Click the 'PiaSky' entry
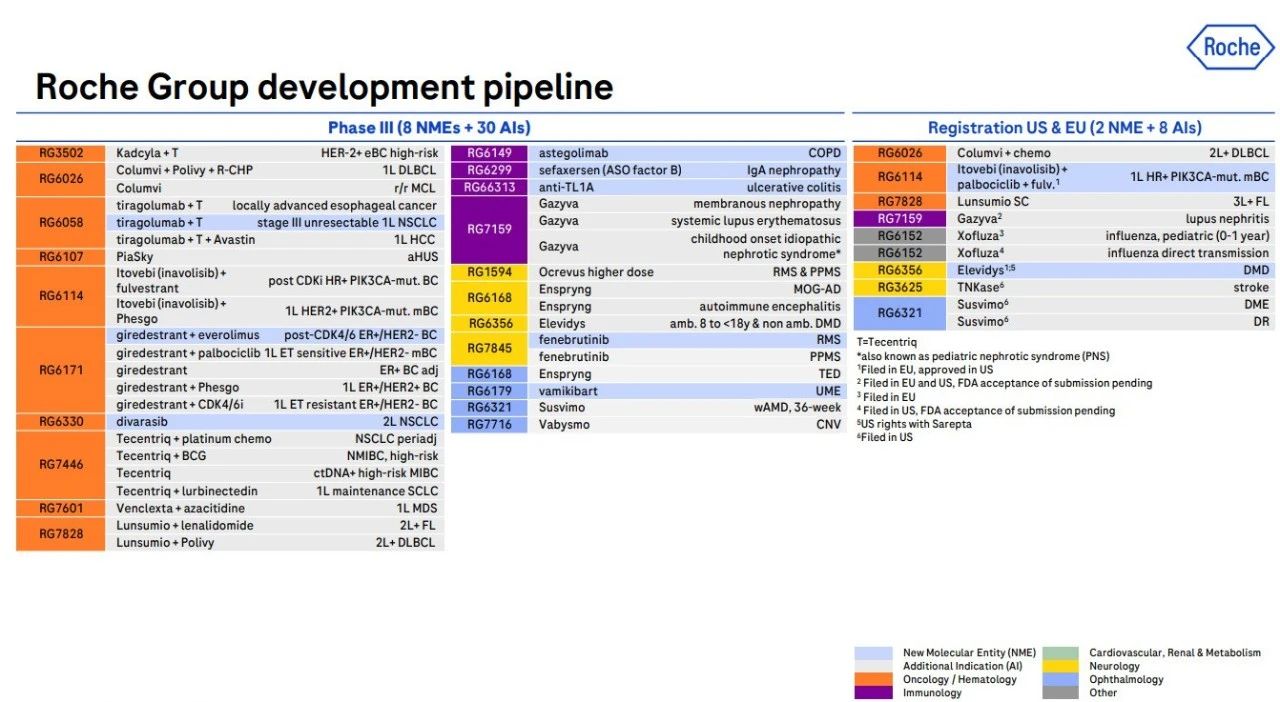 [135, 256]
